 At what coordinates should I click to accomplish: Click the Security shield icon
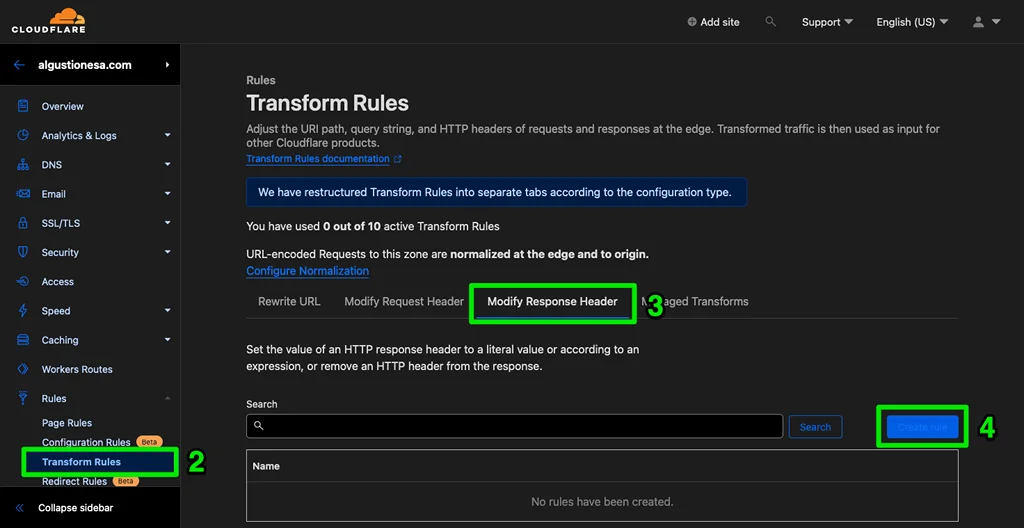[x=23, y=252]
